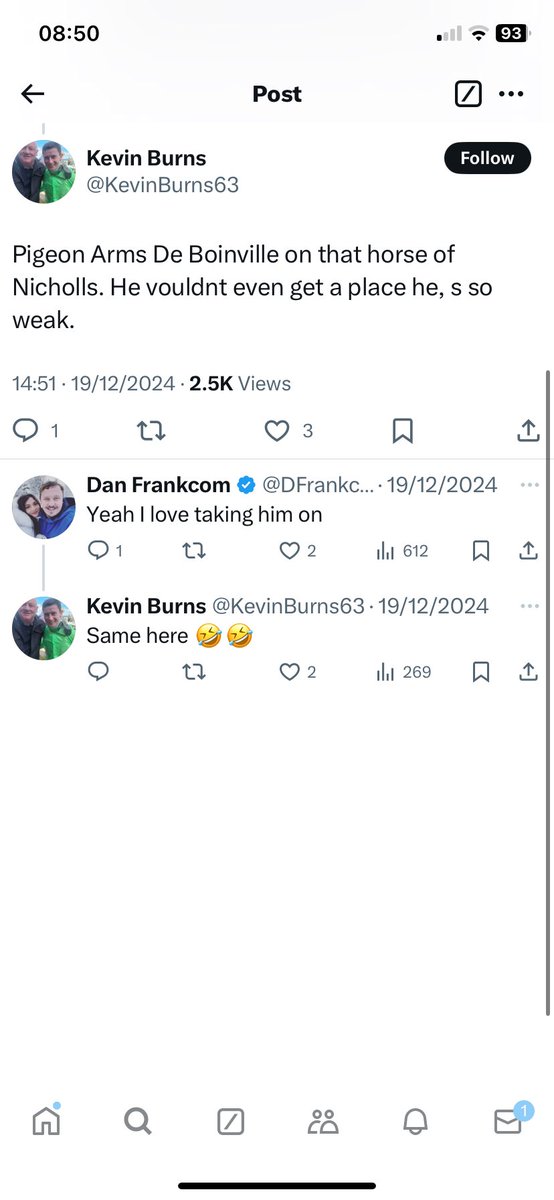Open the @KevinBurns63 handle link
554x1200 pixels.
point(163,185)
